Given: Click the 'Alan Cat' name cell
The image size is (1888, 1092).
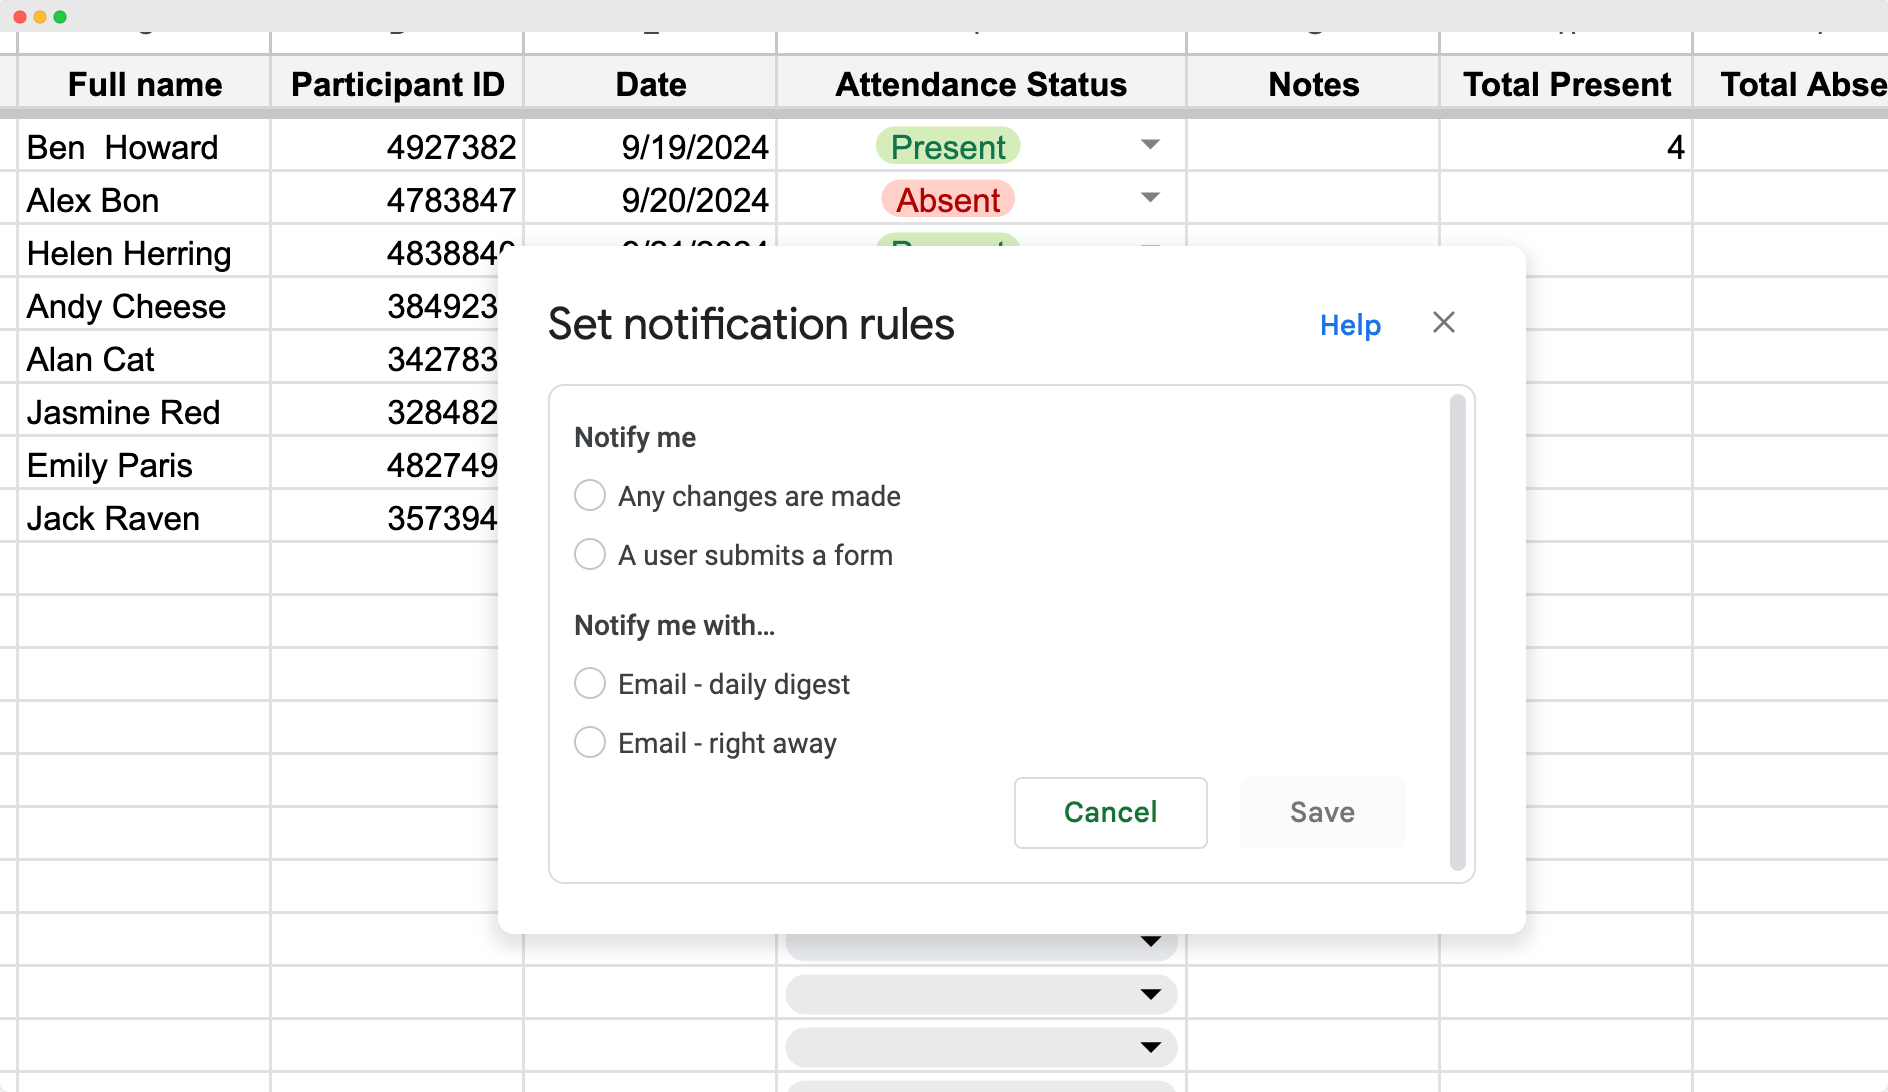Looking at the screenshot, I should click(x=144, y=358).
